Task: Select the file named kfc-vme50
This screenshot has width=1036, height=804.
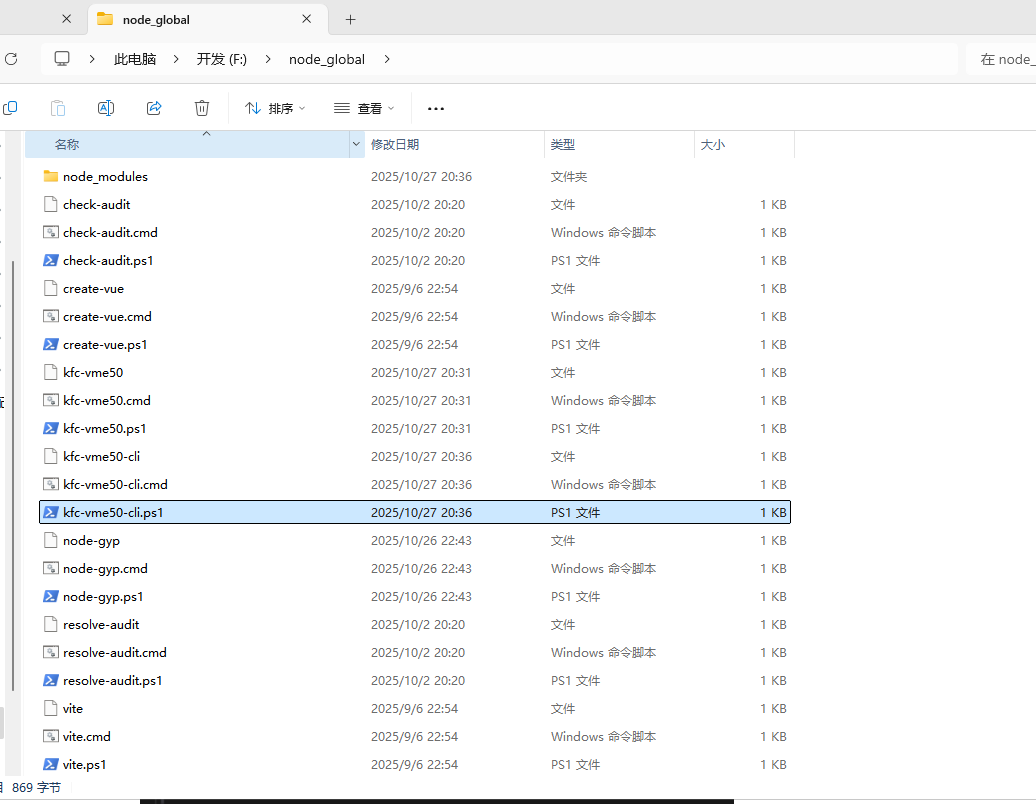Action: [x=93, y=373]
